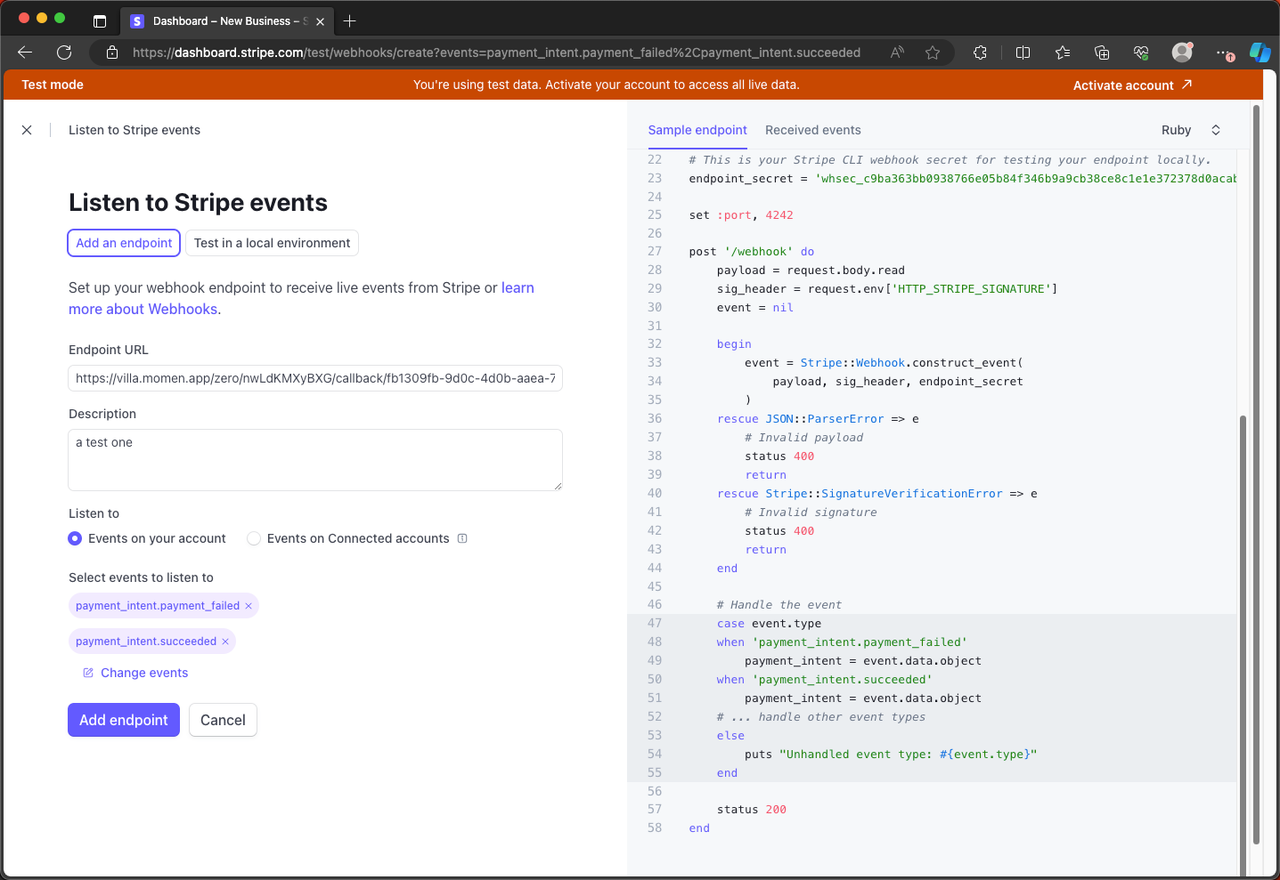Click the 'Listen to Stripe events' heading
This screenshot has width=1280, height=880.
(x=198, y=202)
